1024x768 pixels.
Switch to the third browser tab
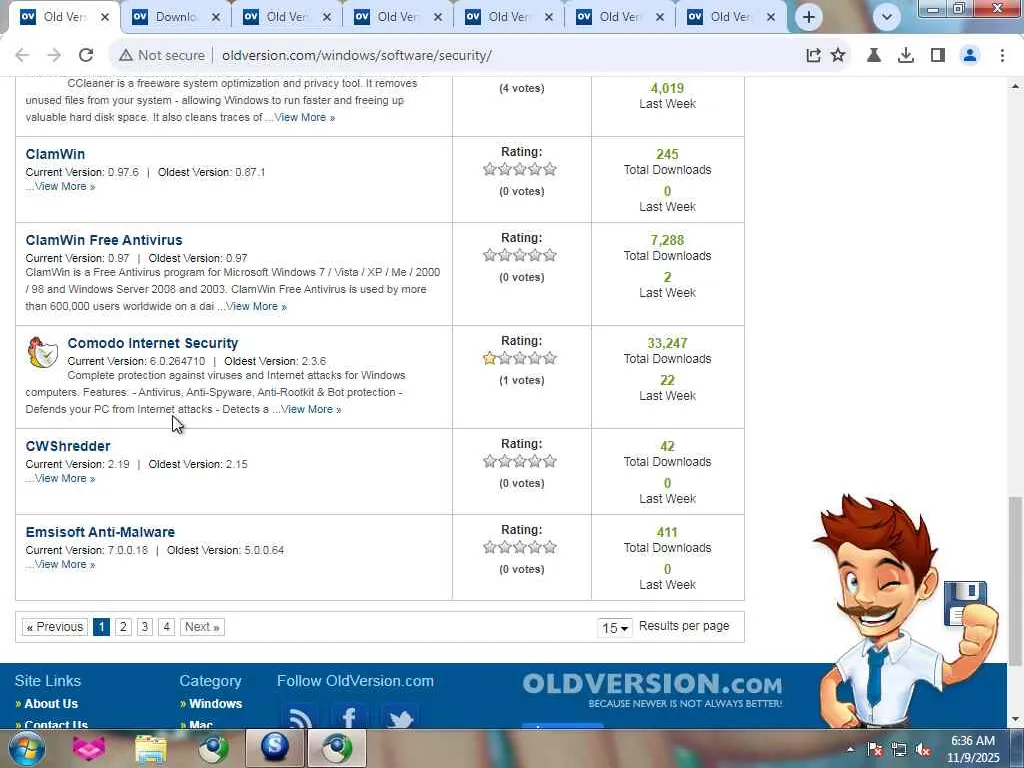[287, 17]
